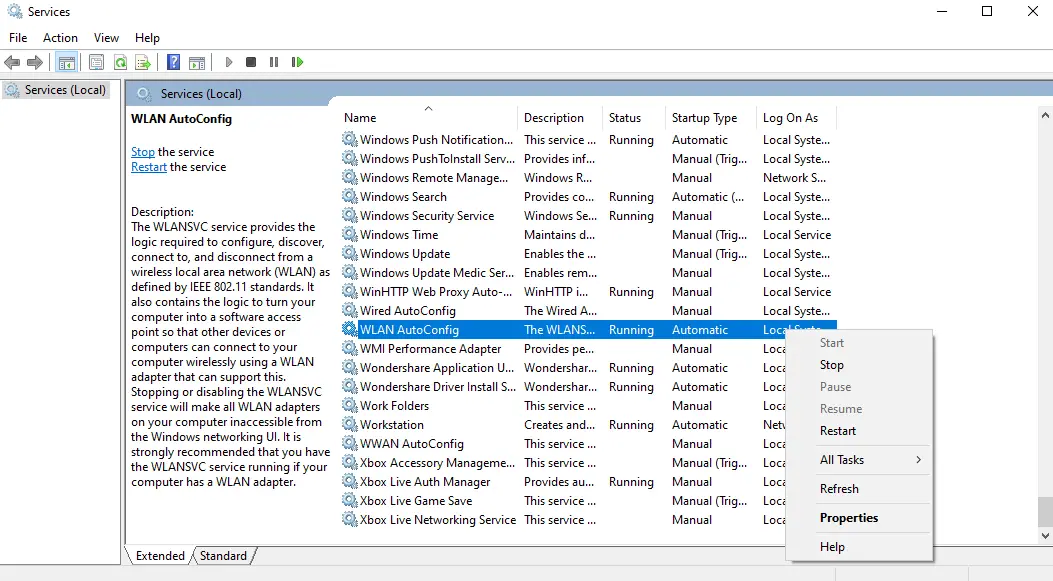Choose Restart in the context menu
1053x581 pixels.
(859, 431)
